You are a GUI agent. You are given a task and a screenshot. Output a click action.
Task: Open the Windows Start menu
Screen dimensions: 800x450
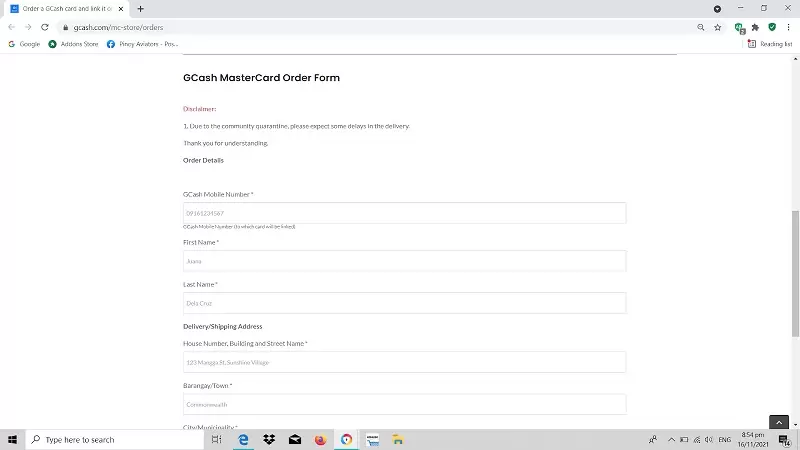tap(12, 440)
